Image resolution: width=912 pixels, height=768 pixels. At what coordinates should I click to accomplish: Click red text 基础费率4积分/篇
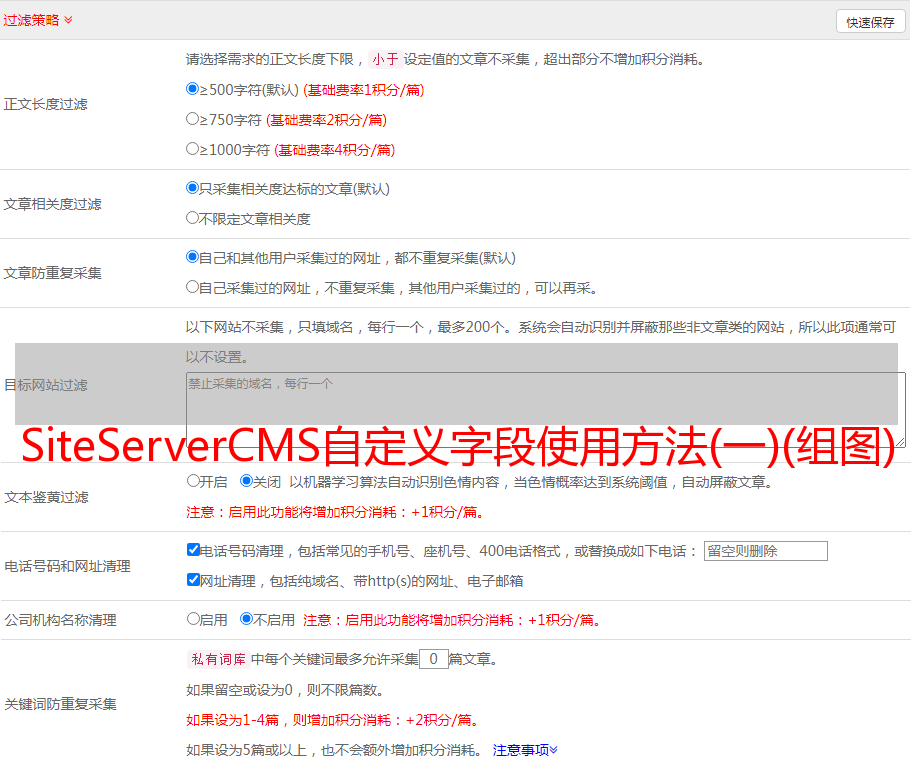tap(335, 150)
